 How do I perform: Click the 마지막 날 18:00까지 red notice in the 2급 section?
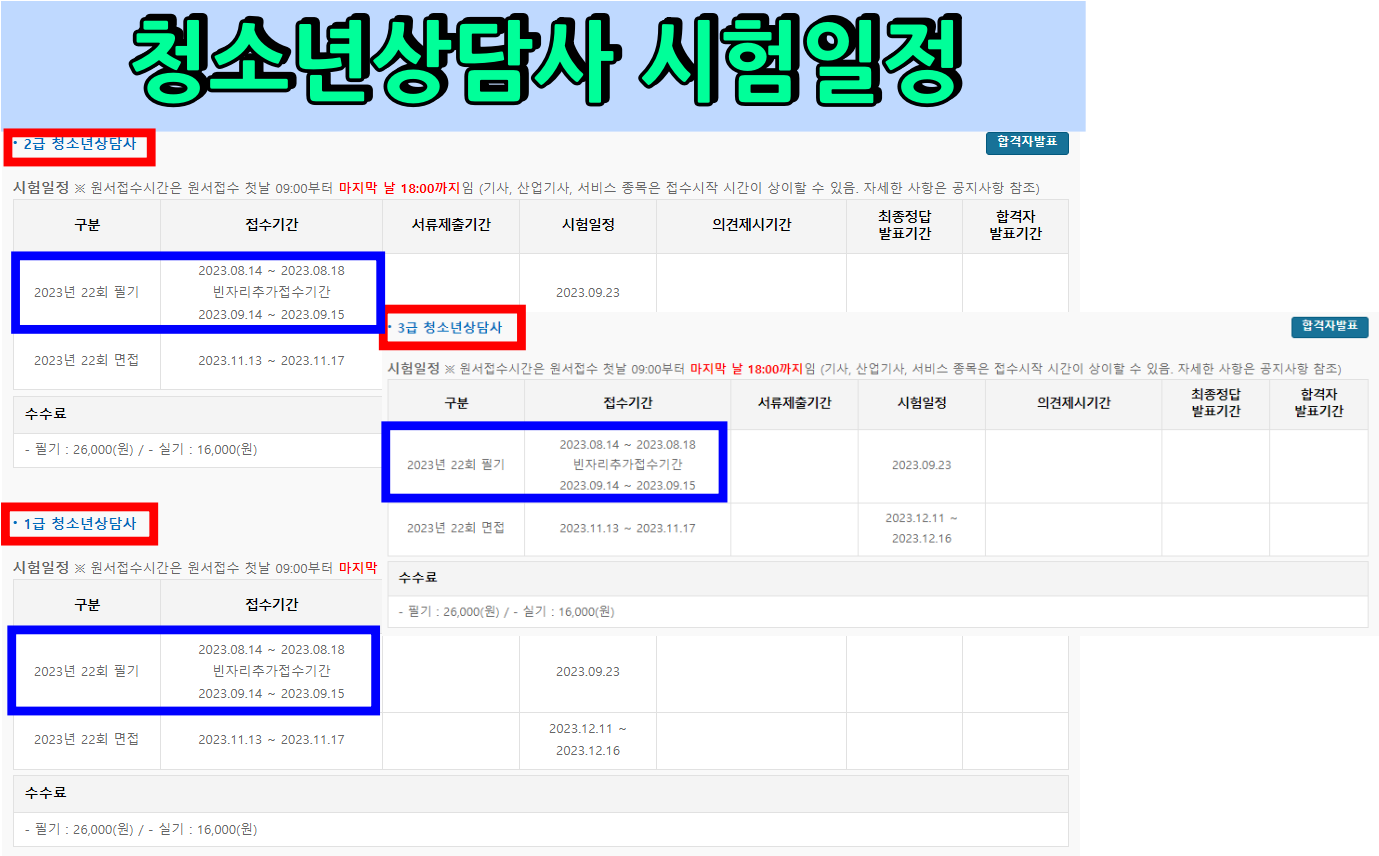pyautogui.click(x=399, y=187)
